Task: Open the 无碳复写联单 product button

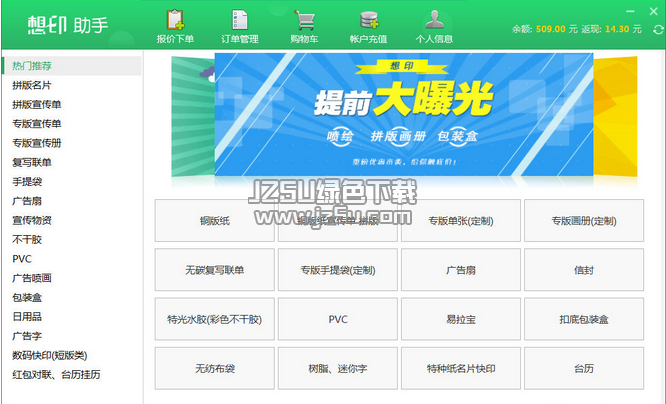Action: 214,270
